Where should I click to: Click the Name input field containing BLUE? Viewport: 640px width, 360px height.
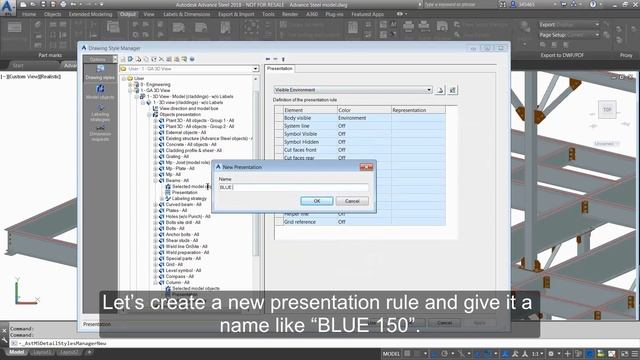[x=293, y=187]
